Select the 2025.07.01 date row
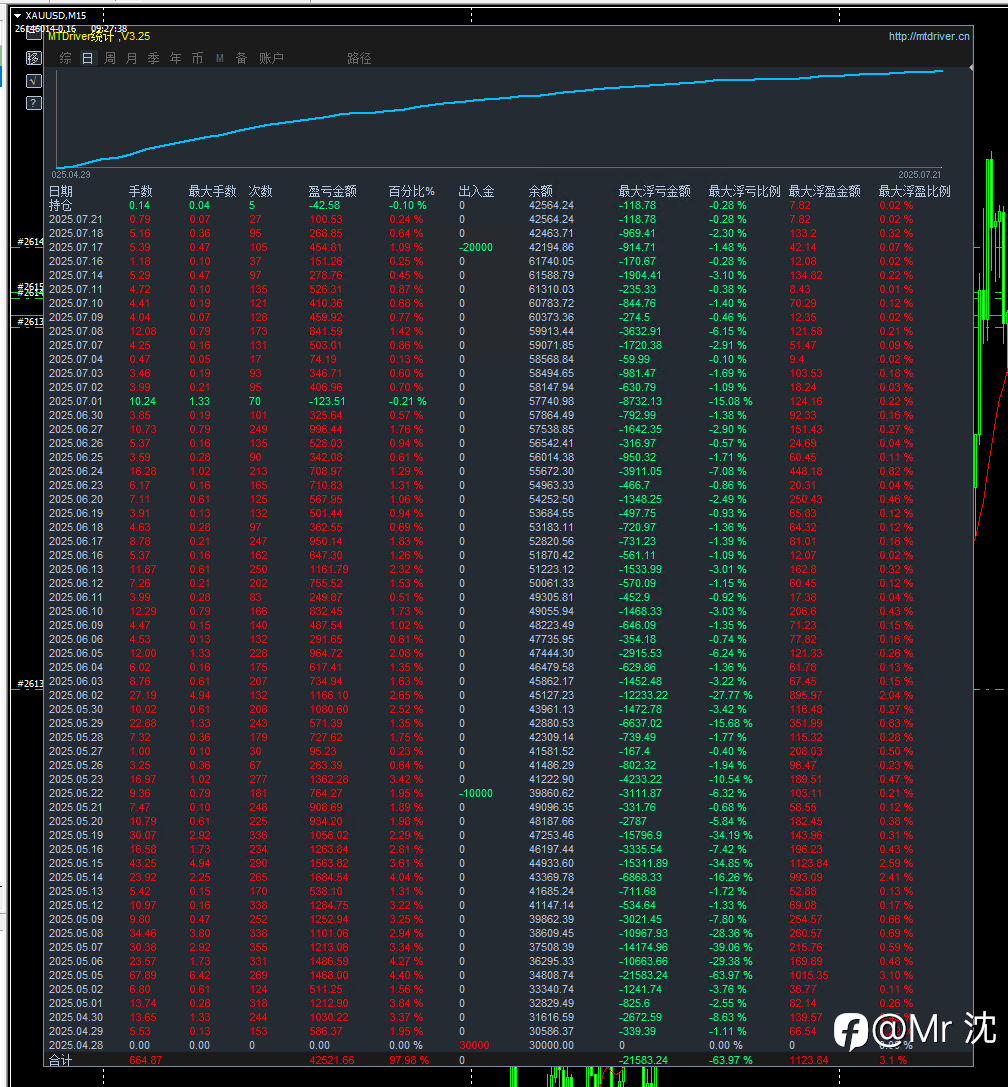Viewport: 1008px width, 1087px height. point(76,401)
